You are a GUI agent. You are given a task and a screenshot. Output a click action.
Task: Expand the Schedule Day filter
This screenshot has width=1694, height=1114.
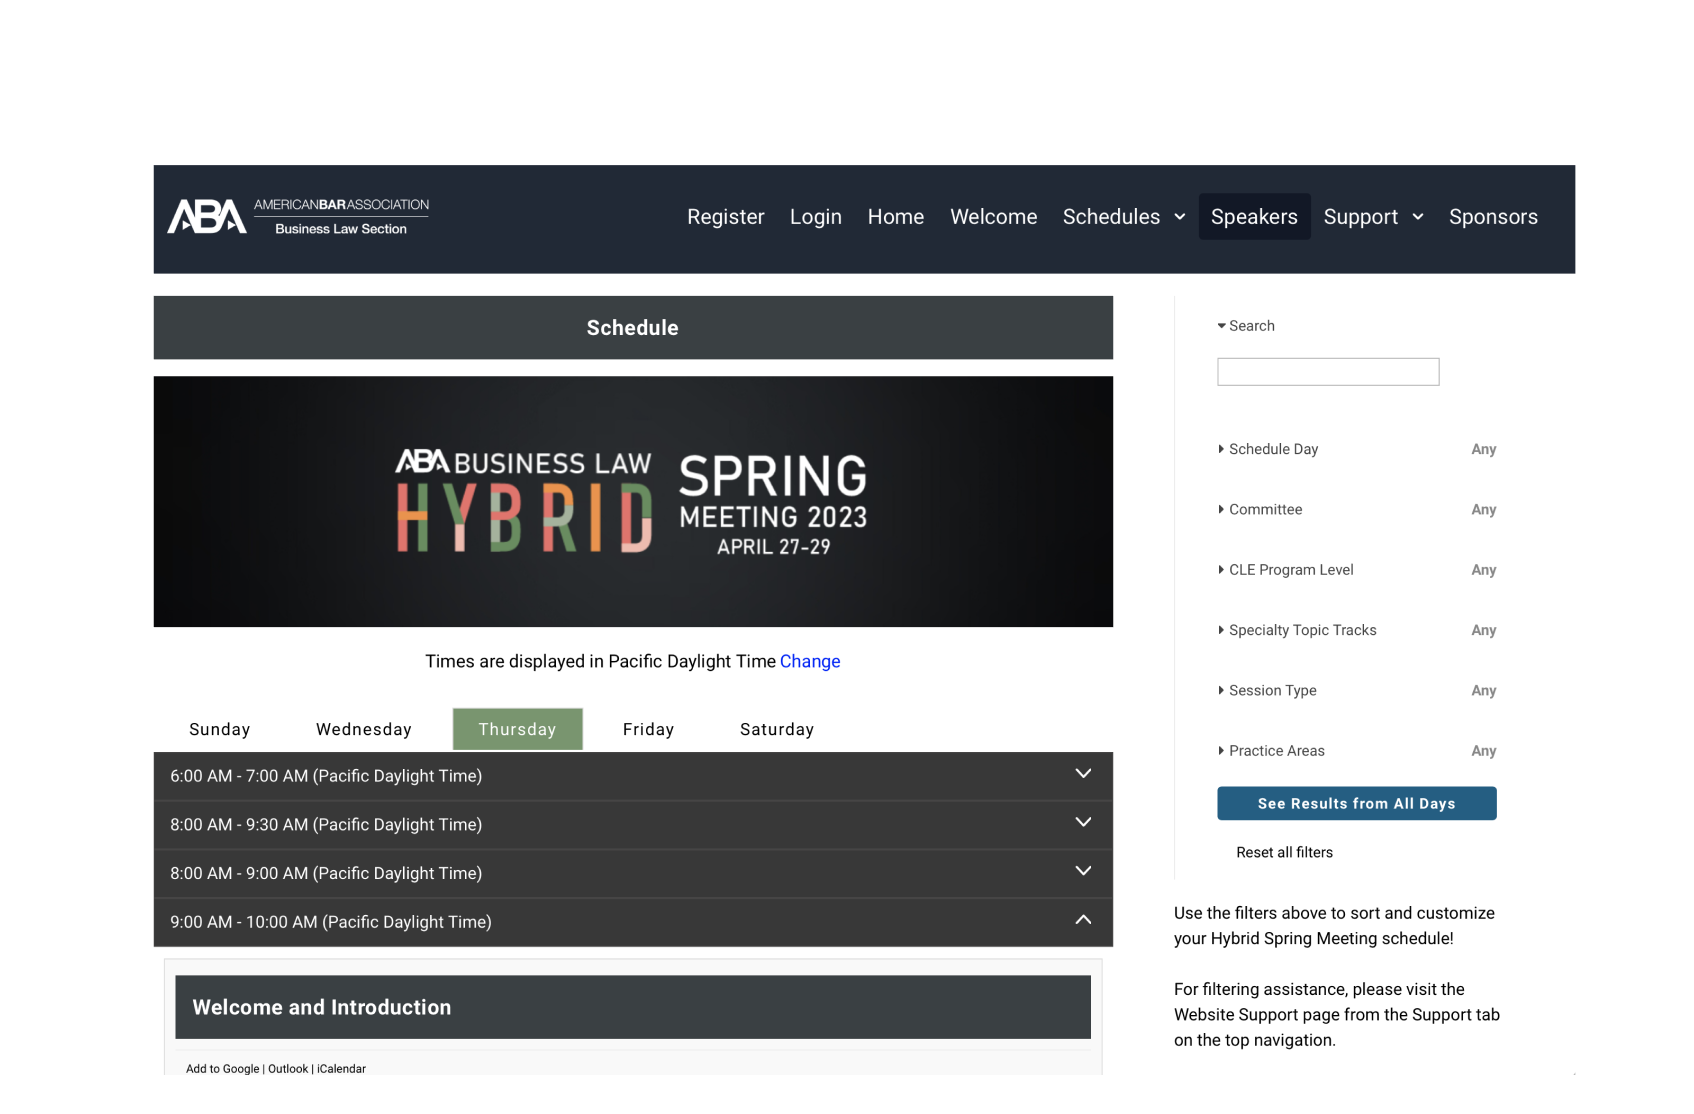click(1357, 449)
